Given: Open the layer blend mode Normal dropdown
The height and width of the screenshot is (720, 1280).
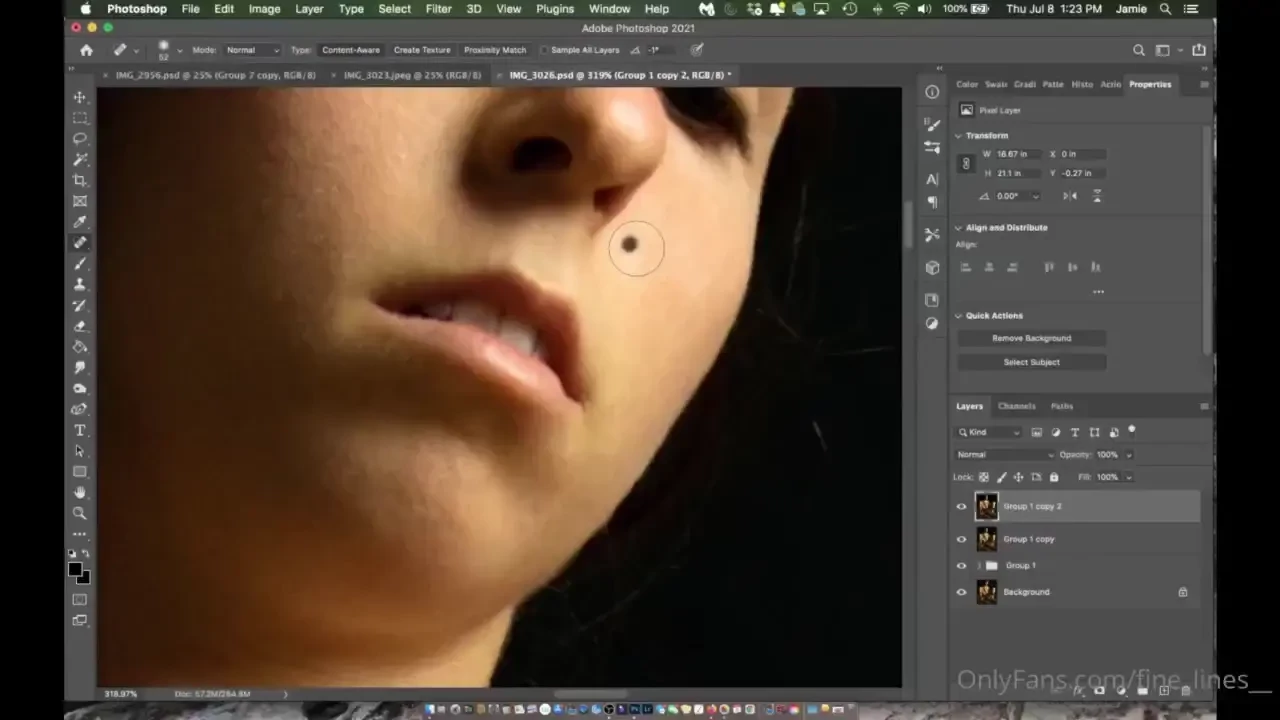Looking at the screenshot, I should 1004,455.
